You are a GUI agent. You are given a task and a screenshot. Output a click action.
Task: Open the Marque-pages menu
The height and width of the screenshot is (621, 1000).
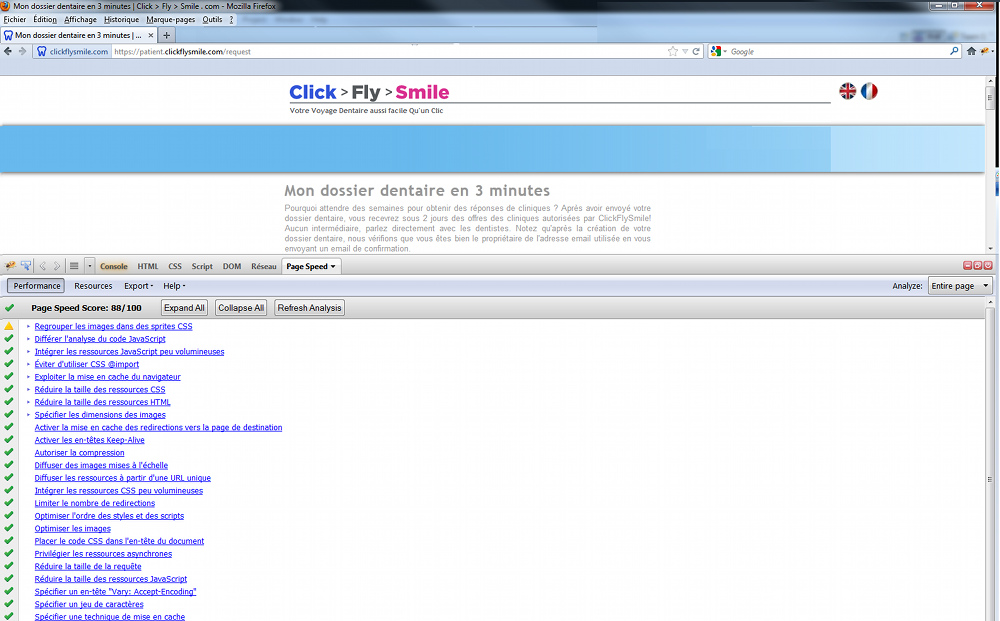[171, 19]
